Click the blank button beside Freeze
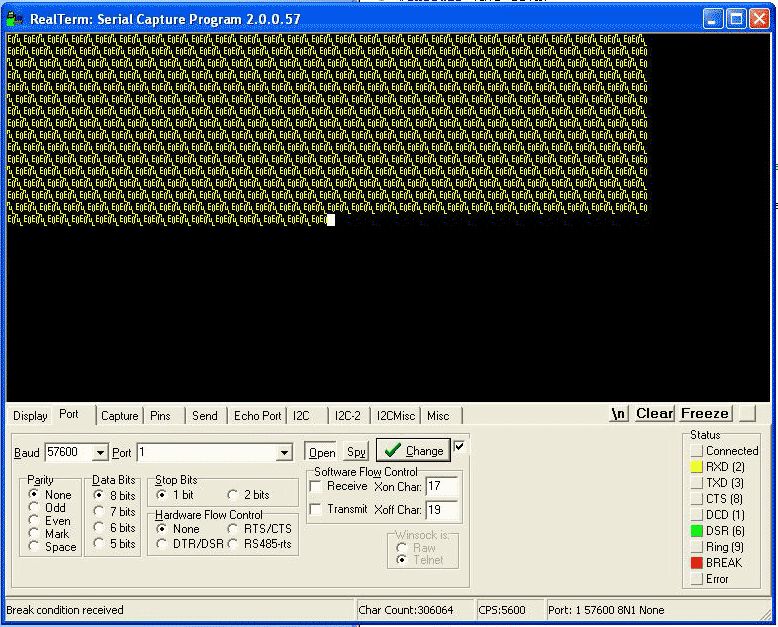This screenshot has height=627, width=778. 747,413
